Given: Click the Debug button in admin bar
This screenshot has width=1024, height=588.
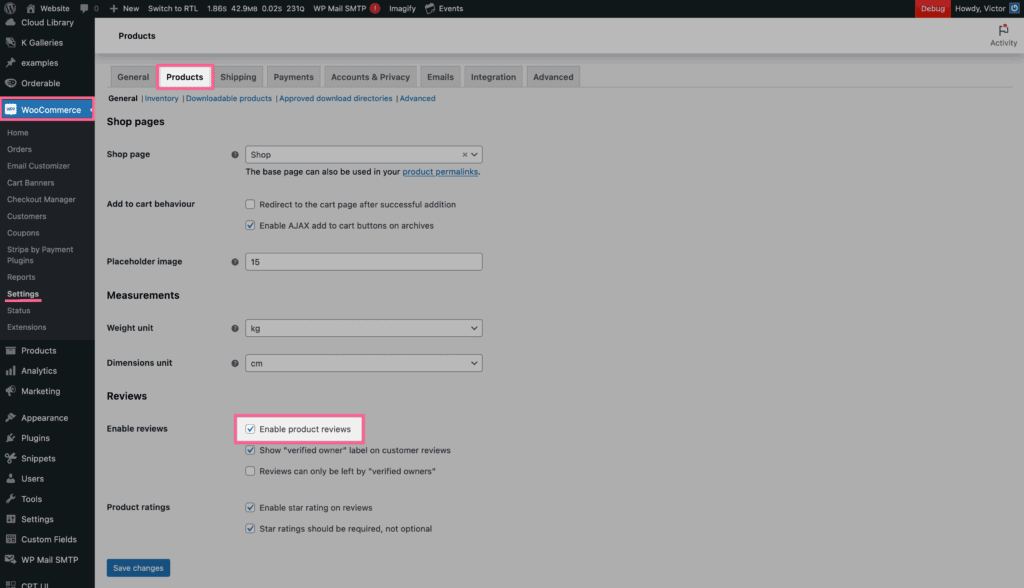Looking at the screenshot, I should 933,8.
